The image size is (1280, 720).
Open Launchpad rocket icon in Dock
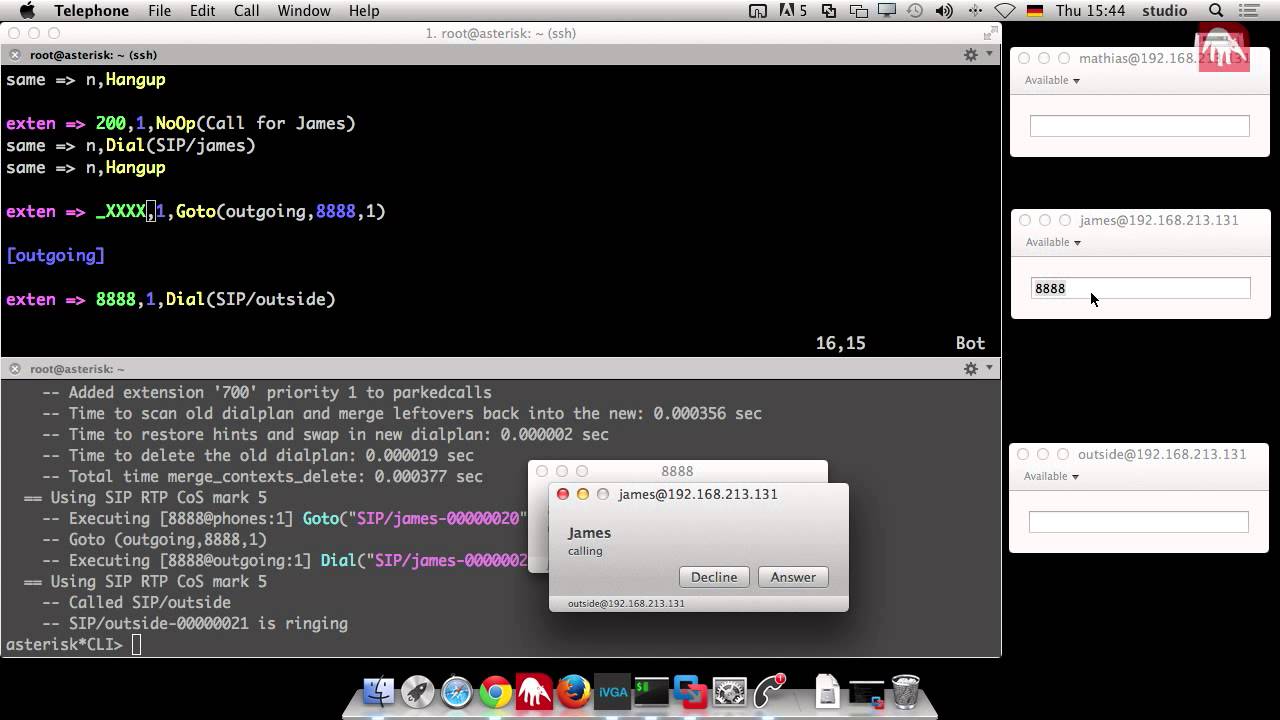pos(417,692)
